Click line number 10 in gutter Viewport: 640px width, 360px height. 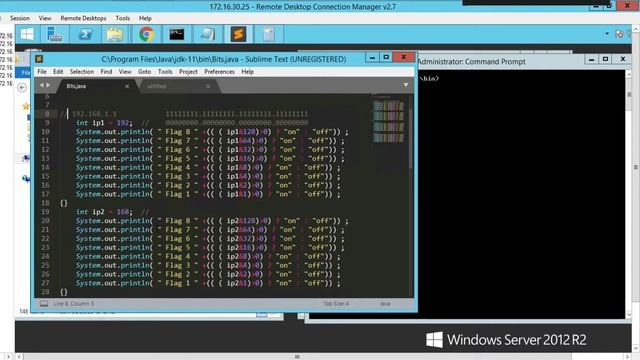45,132
